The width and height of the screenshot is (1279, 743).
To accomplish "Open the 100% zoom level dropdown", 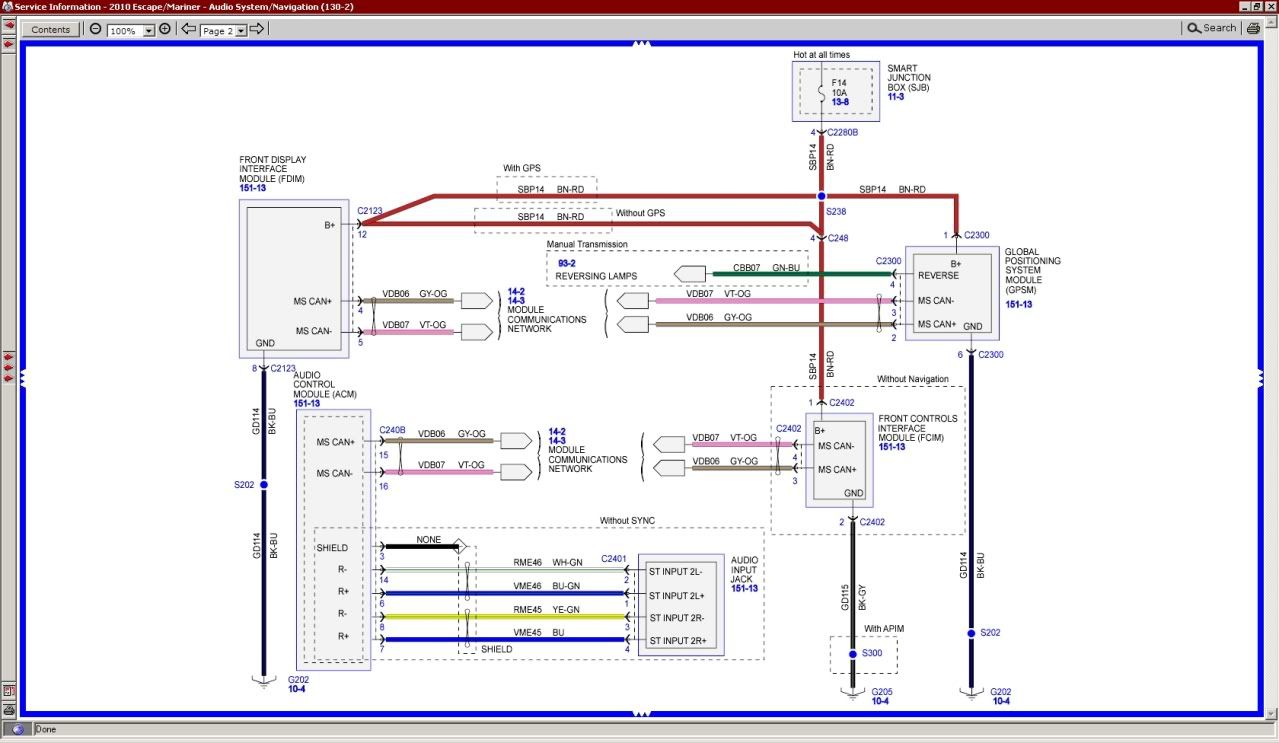I will pos(149,31).
